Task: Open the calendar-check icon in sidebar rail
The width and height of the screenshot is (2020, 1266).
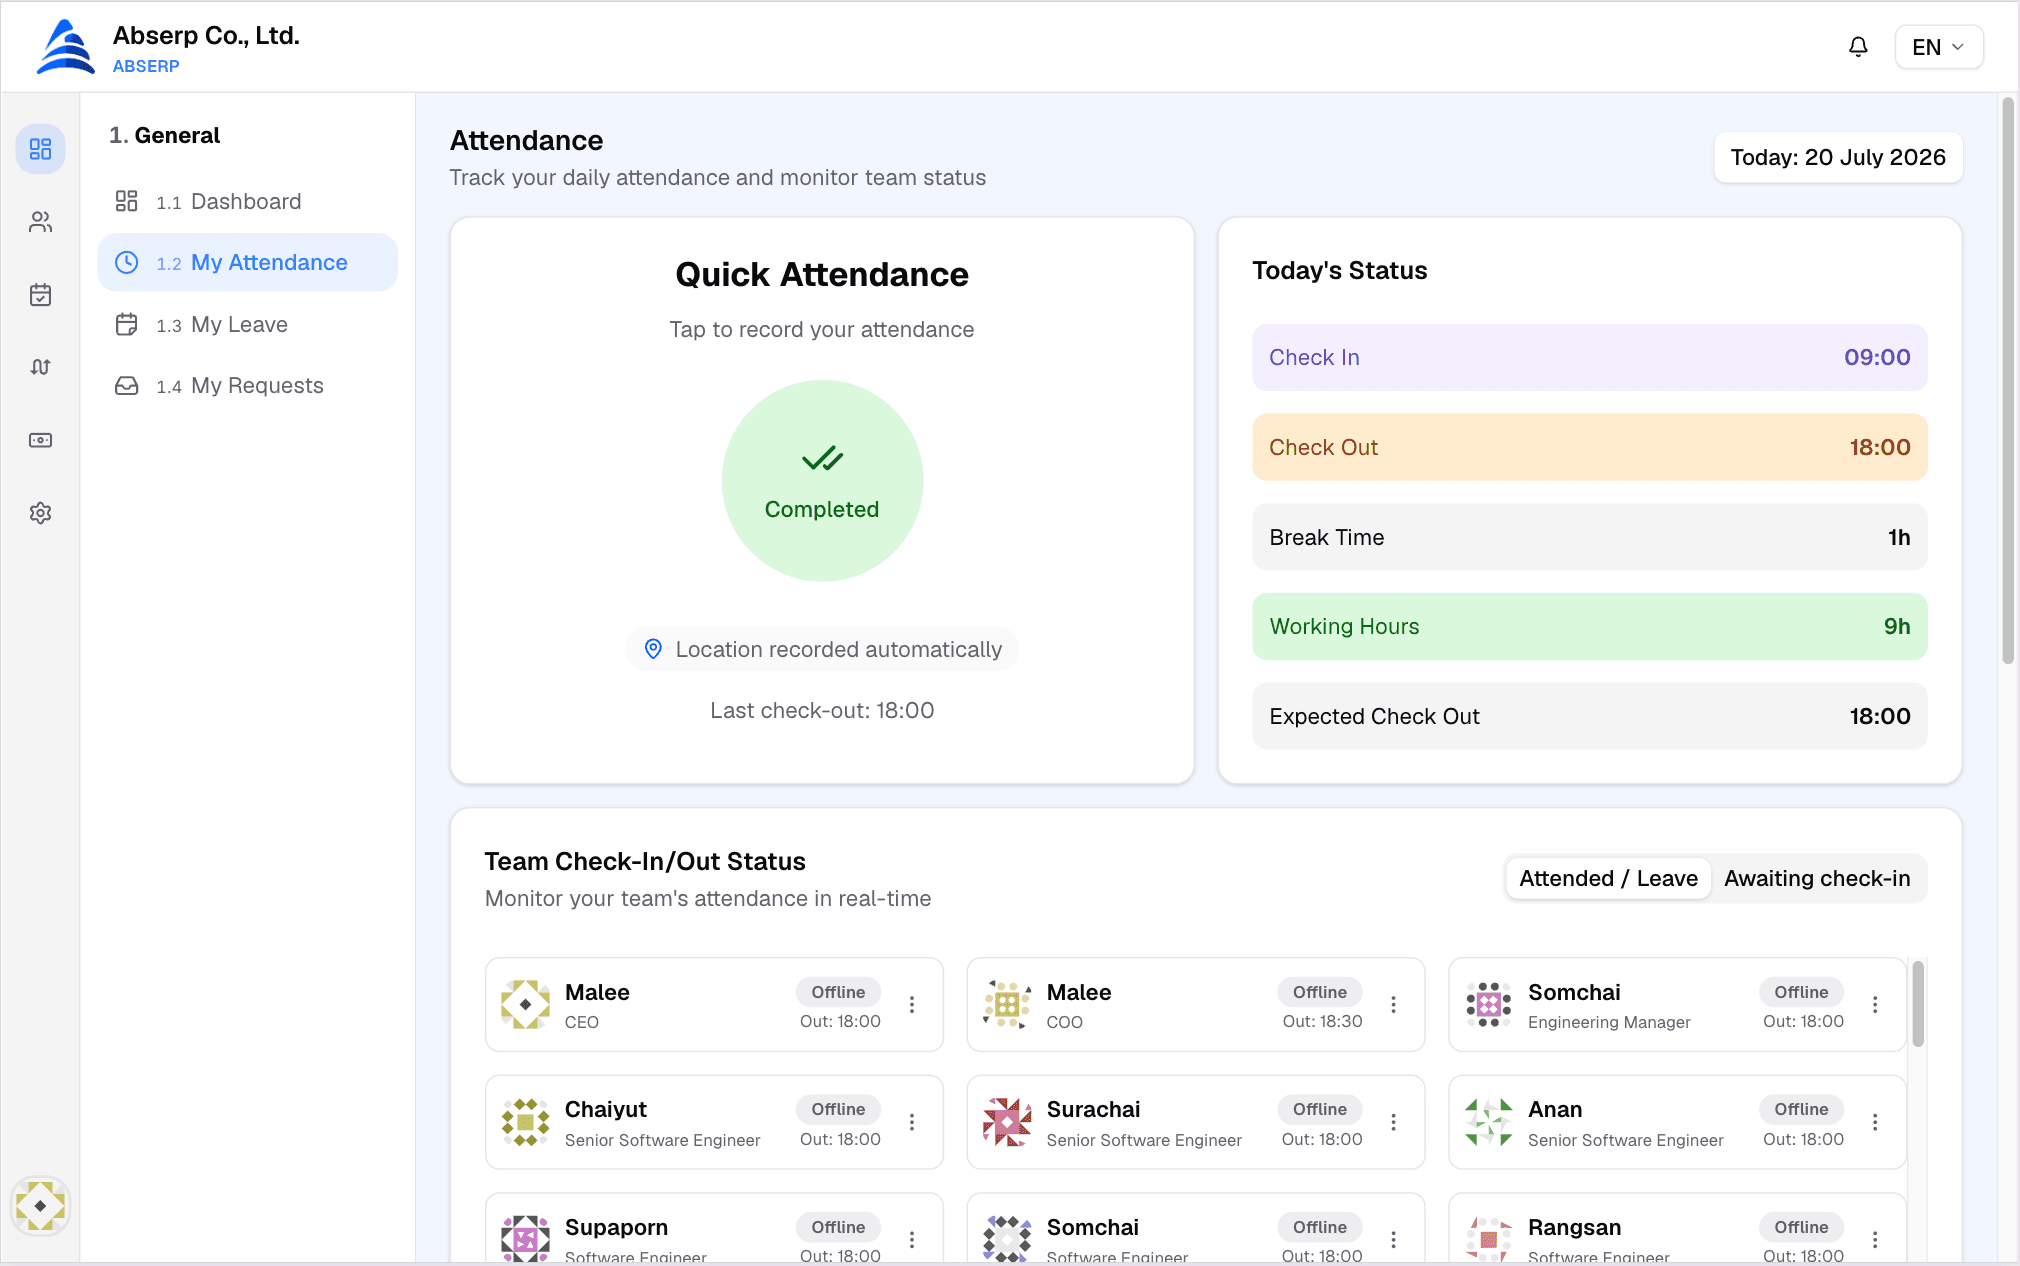Action: [x=41, y=295]
